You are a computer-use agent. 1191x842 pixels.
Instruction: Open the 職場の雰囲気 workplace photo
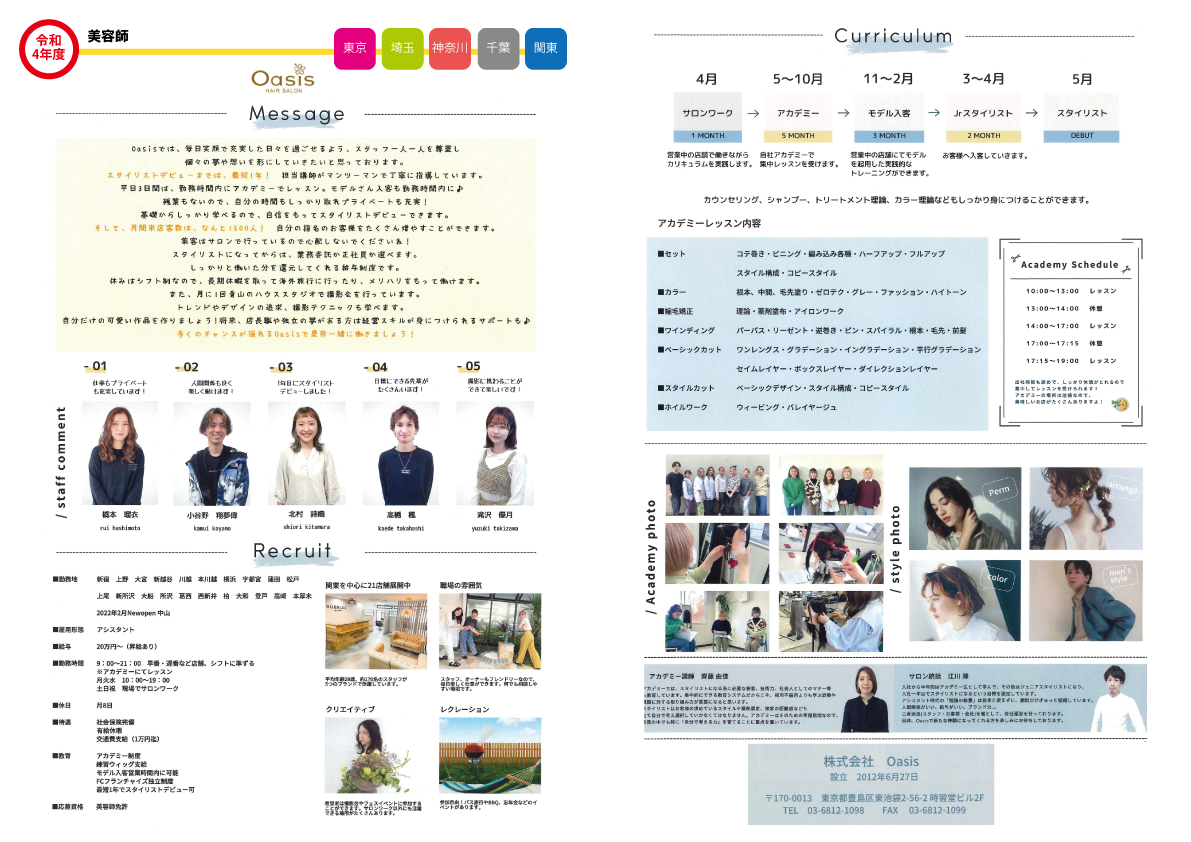pos(490,631)
